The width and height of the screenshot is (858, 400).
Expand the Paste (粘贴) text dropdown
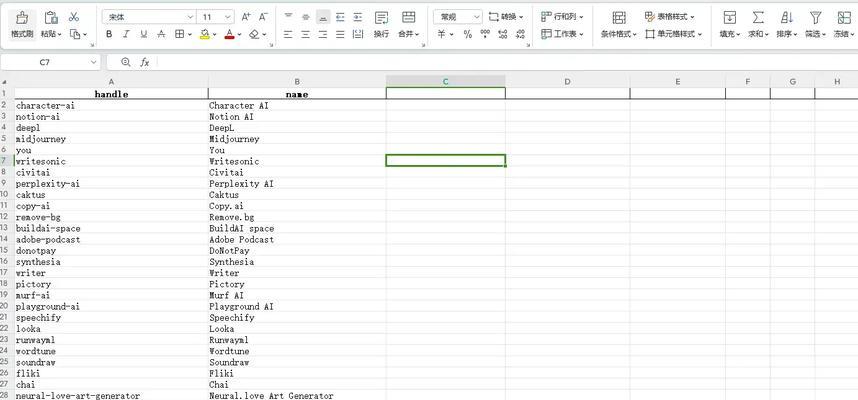pos(51,34)
